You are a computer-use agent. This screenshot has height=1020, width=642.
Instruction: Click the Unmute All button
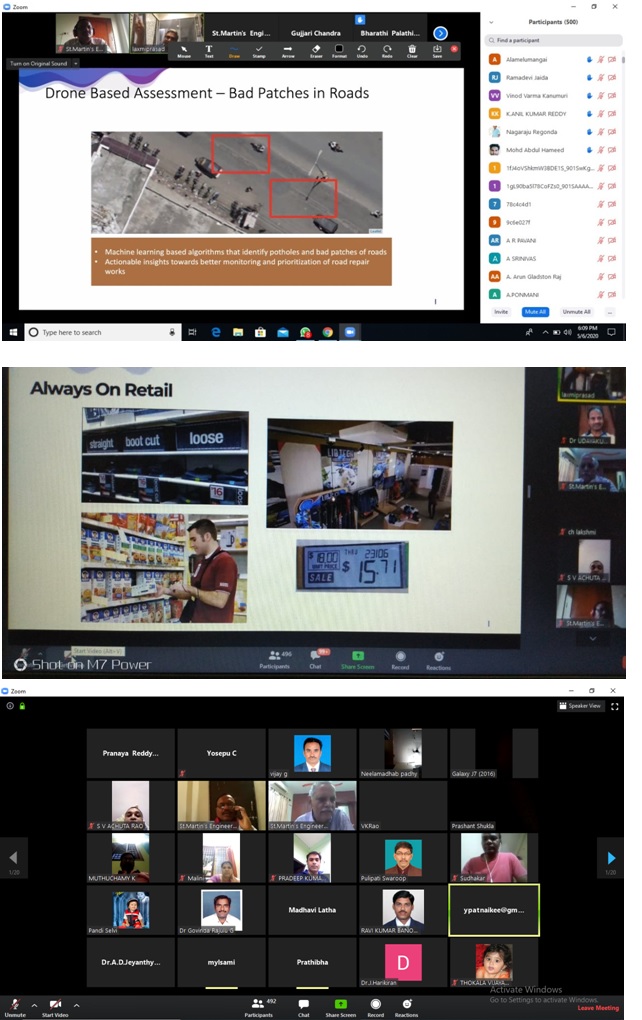[576, 312]
